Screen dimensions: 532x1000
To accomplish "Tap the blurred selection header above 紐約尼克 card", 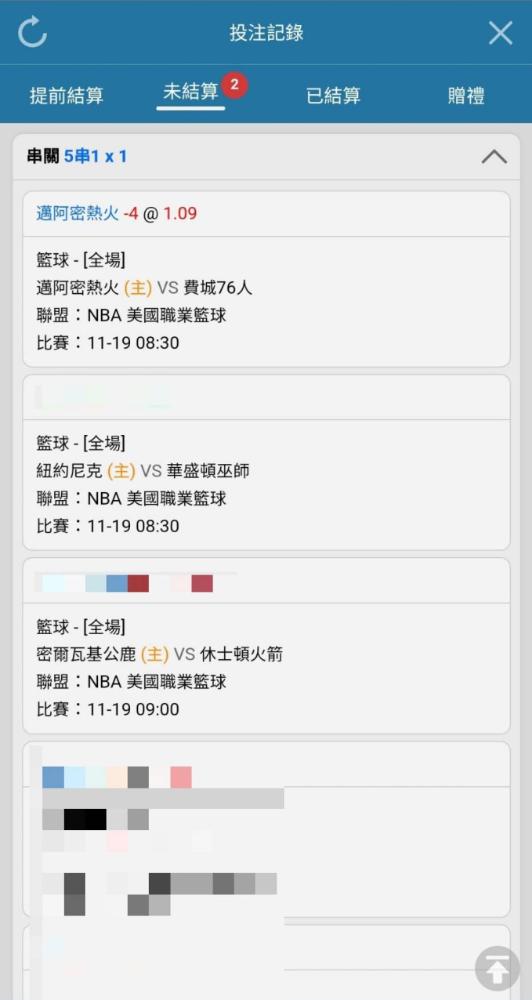I will [267, 397].
